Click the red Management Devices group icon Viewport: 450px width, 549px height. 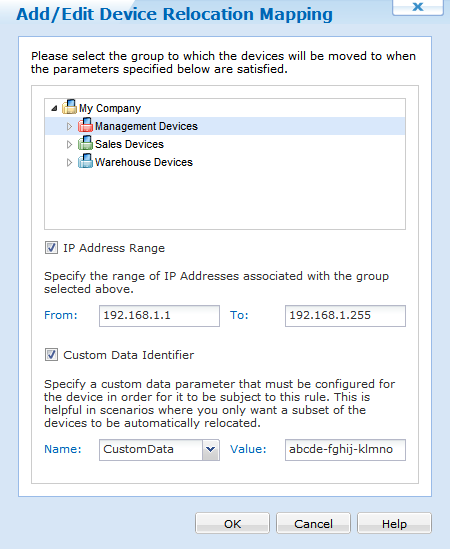pos(85,125)
